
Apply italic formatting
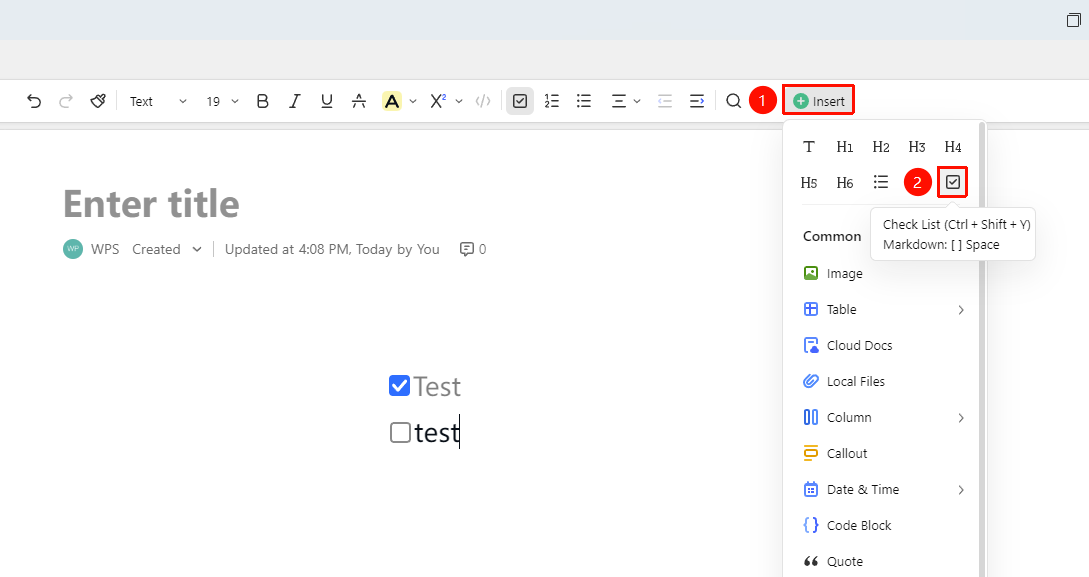(294, 101)
